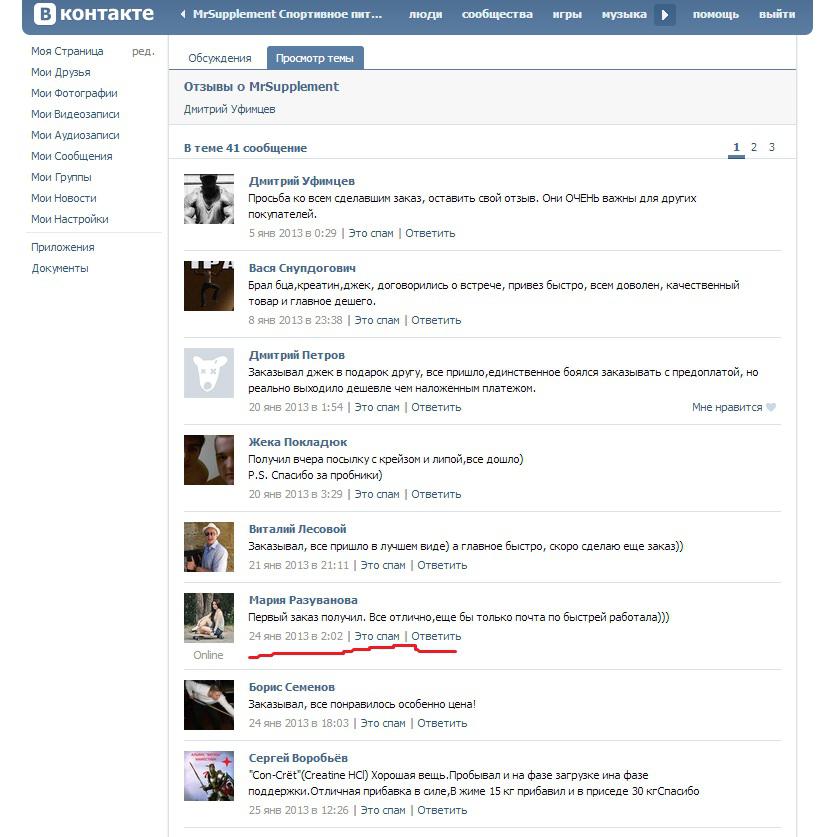Open Дмитрий Петров's default avatar
This screenshot has height=837, width=835.
[x=209, y=373]
